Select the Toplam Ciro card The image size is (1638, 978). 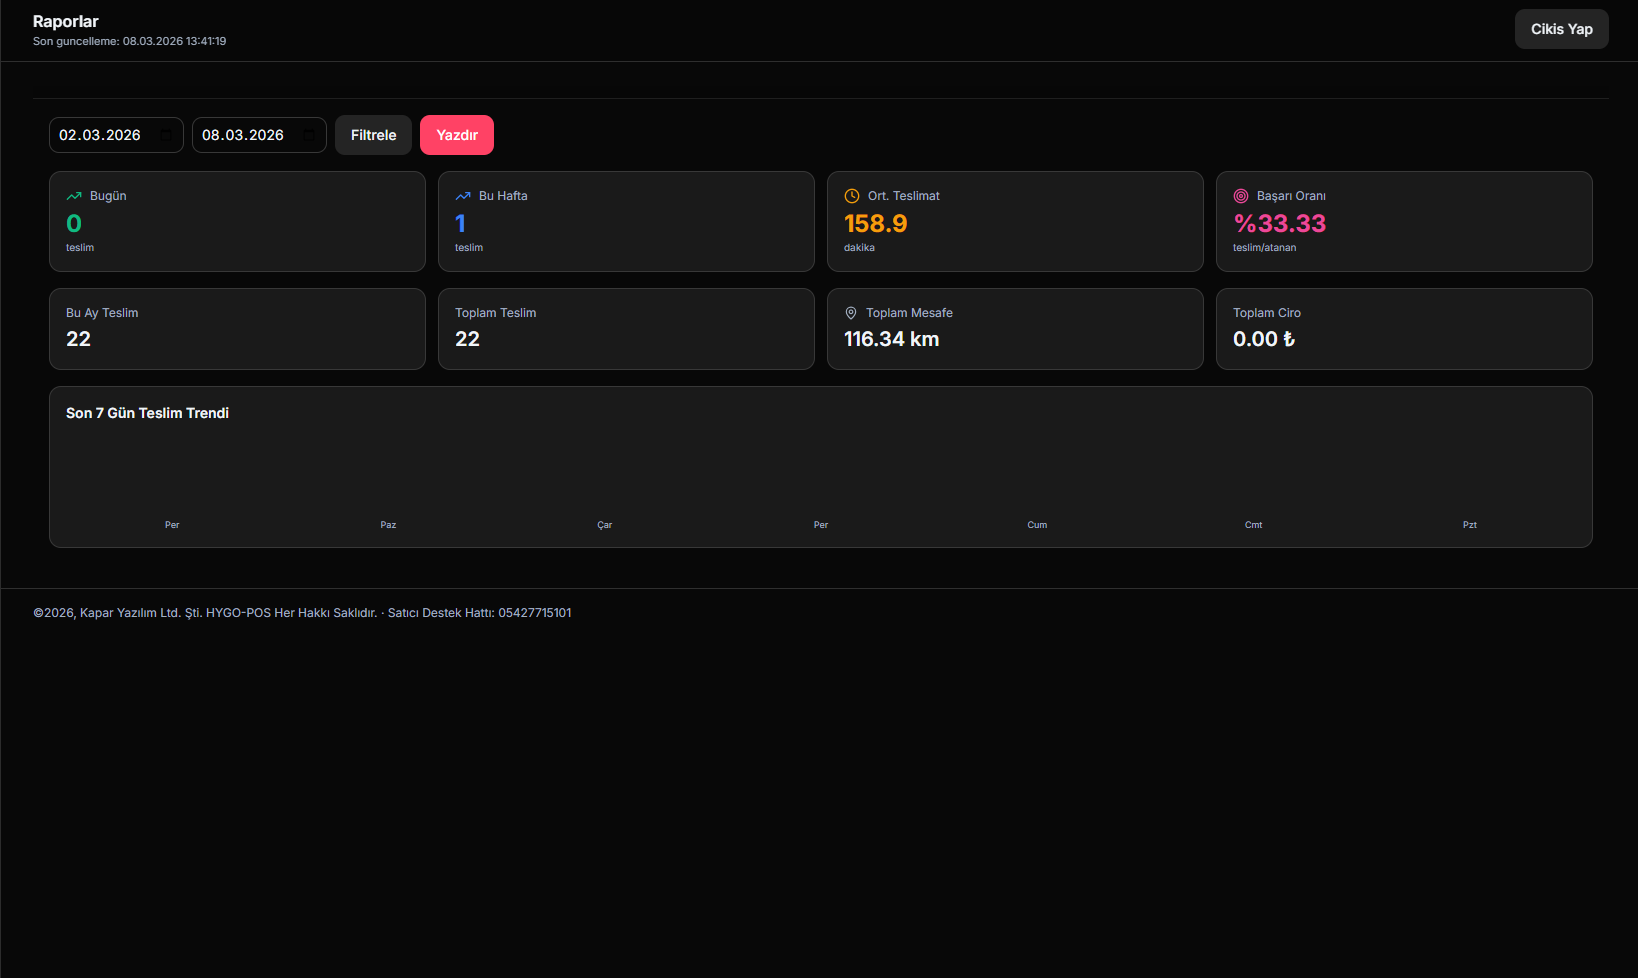pos(1404,329)
